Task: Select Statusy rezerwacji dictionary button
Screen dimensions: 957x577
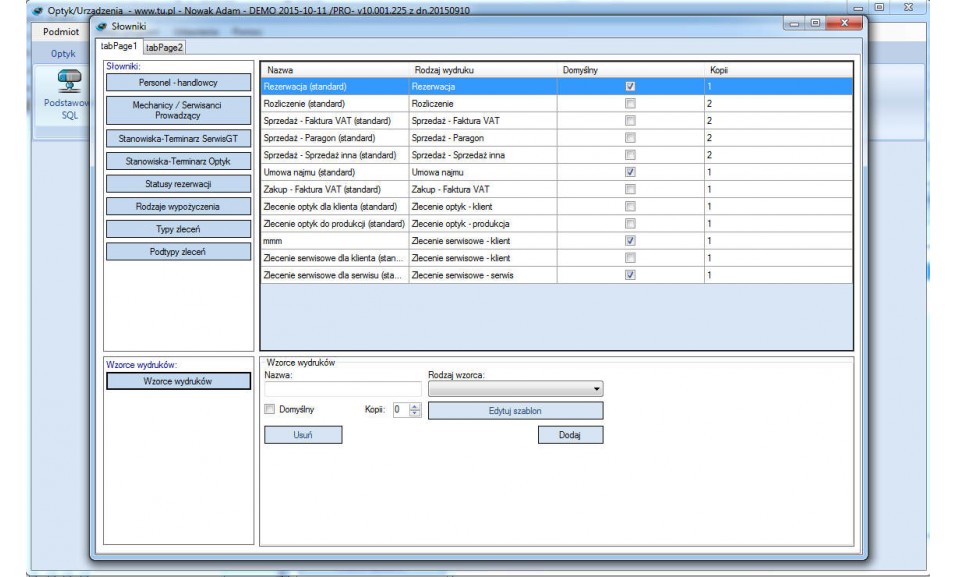Action: click(177, 183)
